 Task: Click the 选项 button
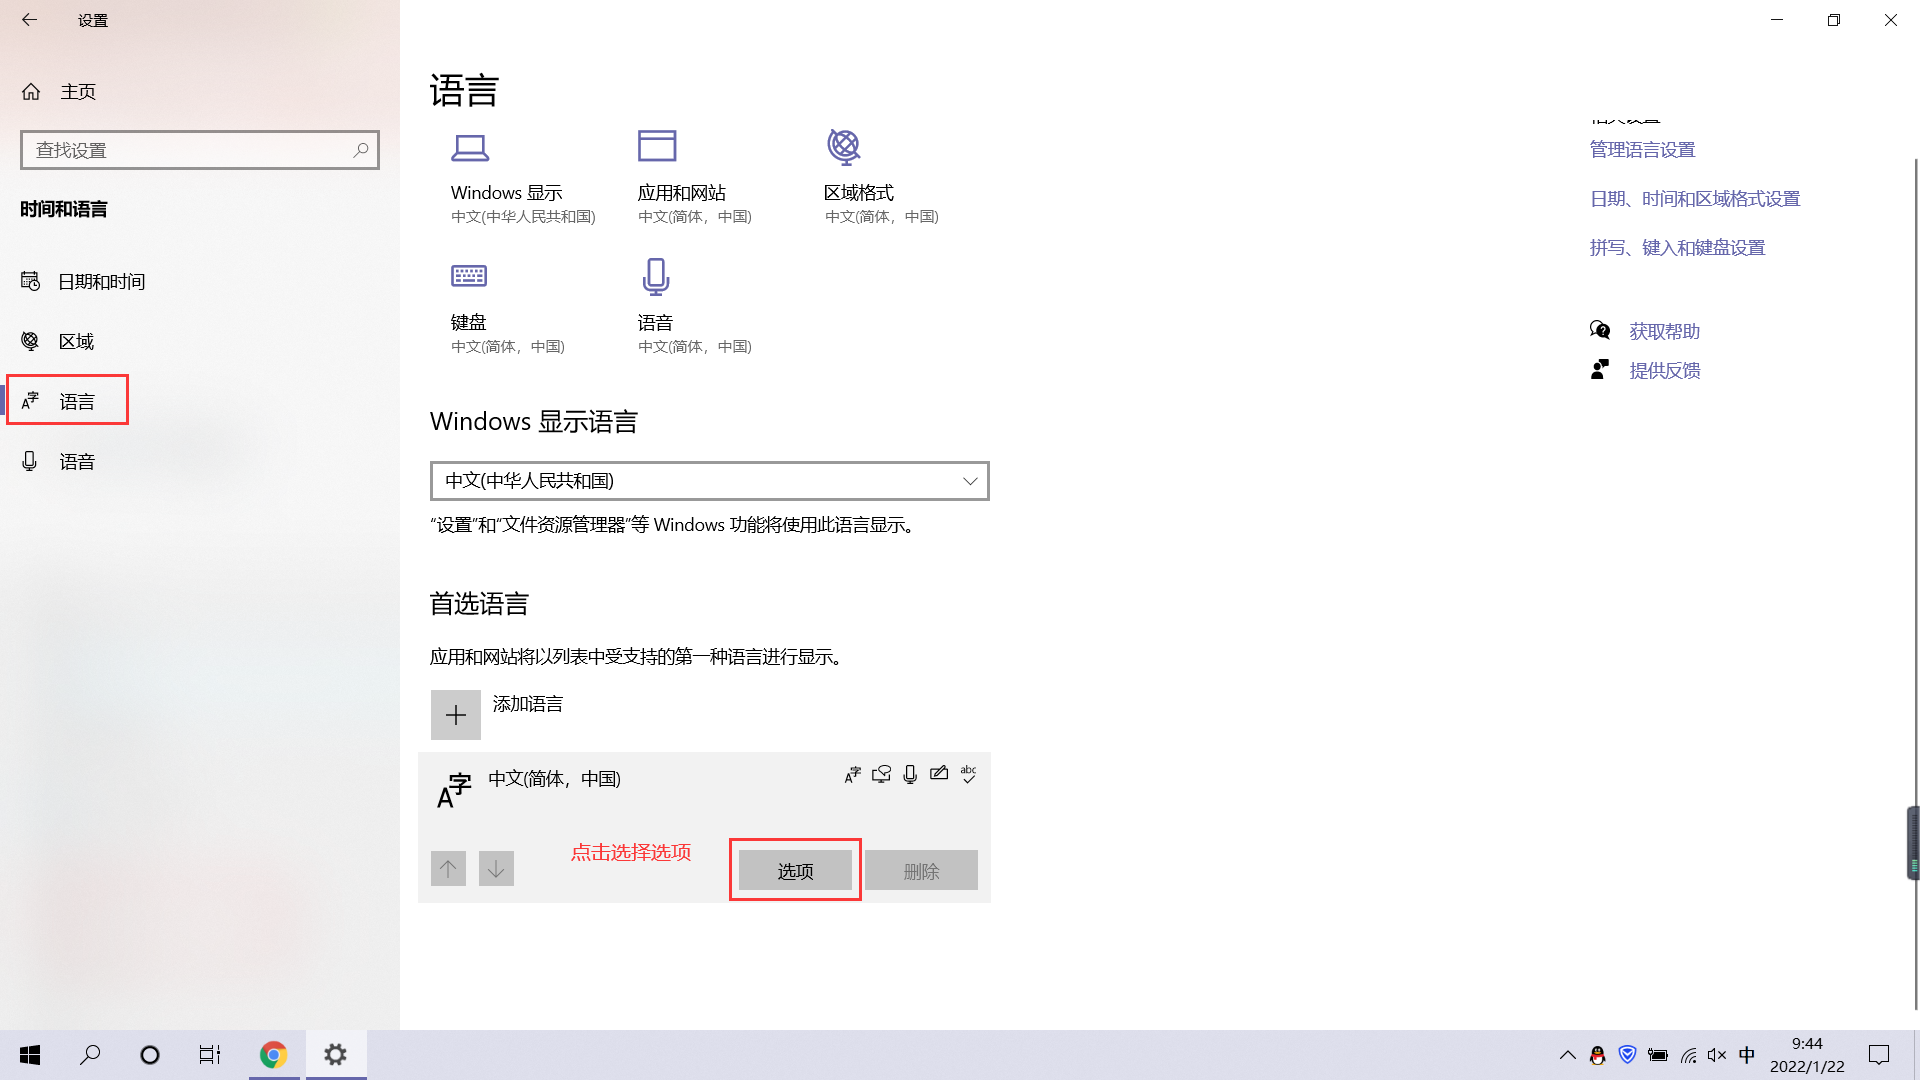(x=795, y=871)
